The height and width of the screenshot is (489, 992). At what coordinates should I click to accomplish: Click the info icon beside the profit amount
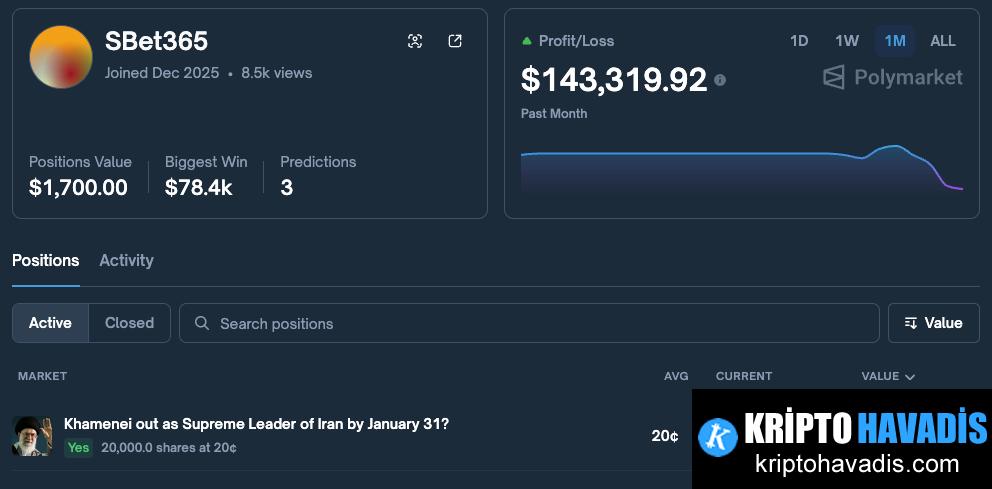pos(720,80)
